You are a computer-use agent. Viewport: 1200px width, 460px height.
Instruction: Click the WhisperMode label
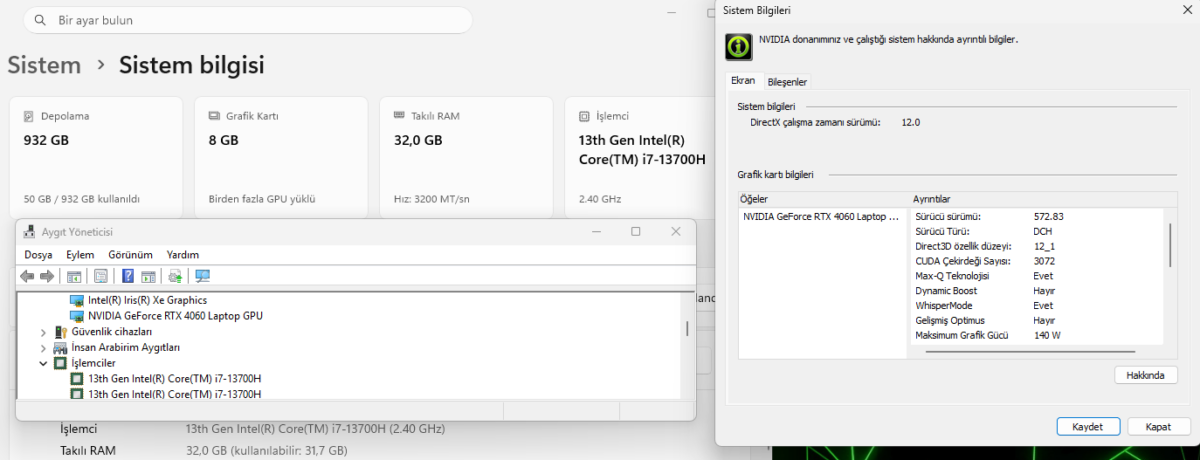click(943, 305)
